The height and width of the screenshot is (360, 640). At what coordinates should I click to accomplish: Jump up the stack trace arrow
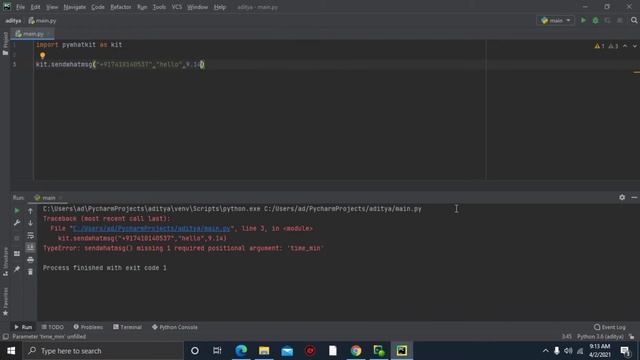(30, 211)
